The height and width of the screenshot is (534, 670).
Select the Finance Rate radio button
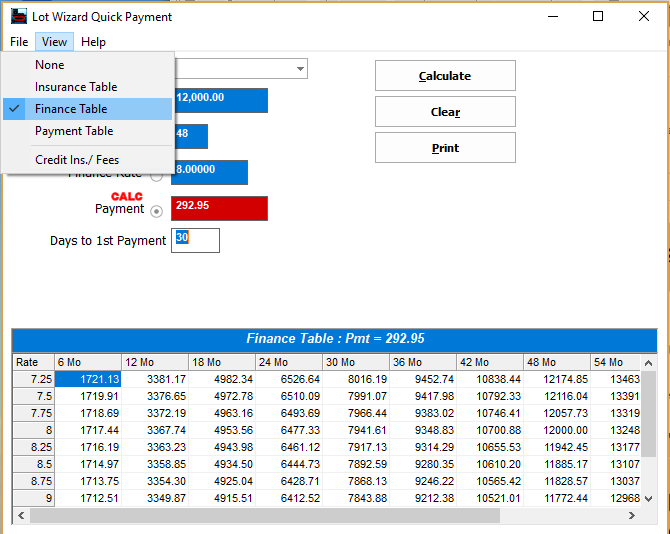click(x=157, y=176)
